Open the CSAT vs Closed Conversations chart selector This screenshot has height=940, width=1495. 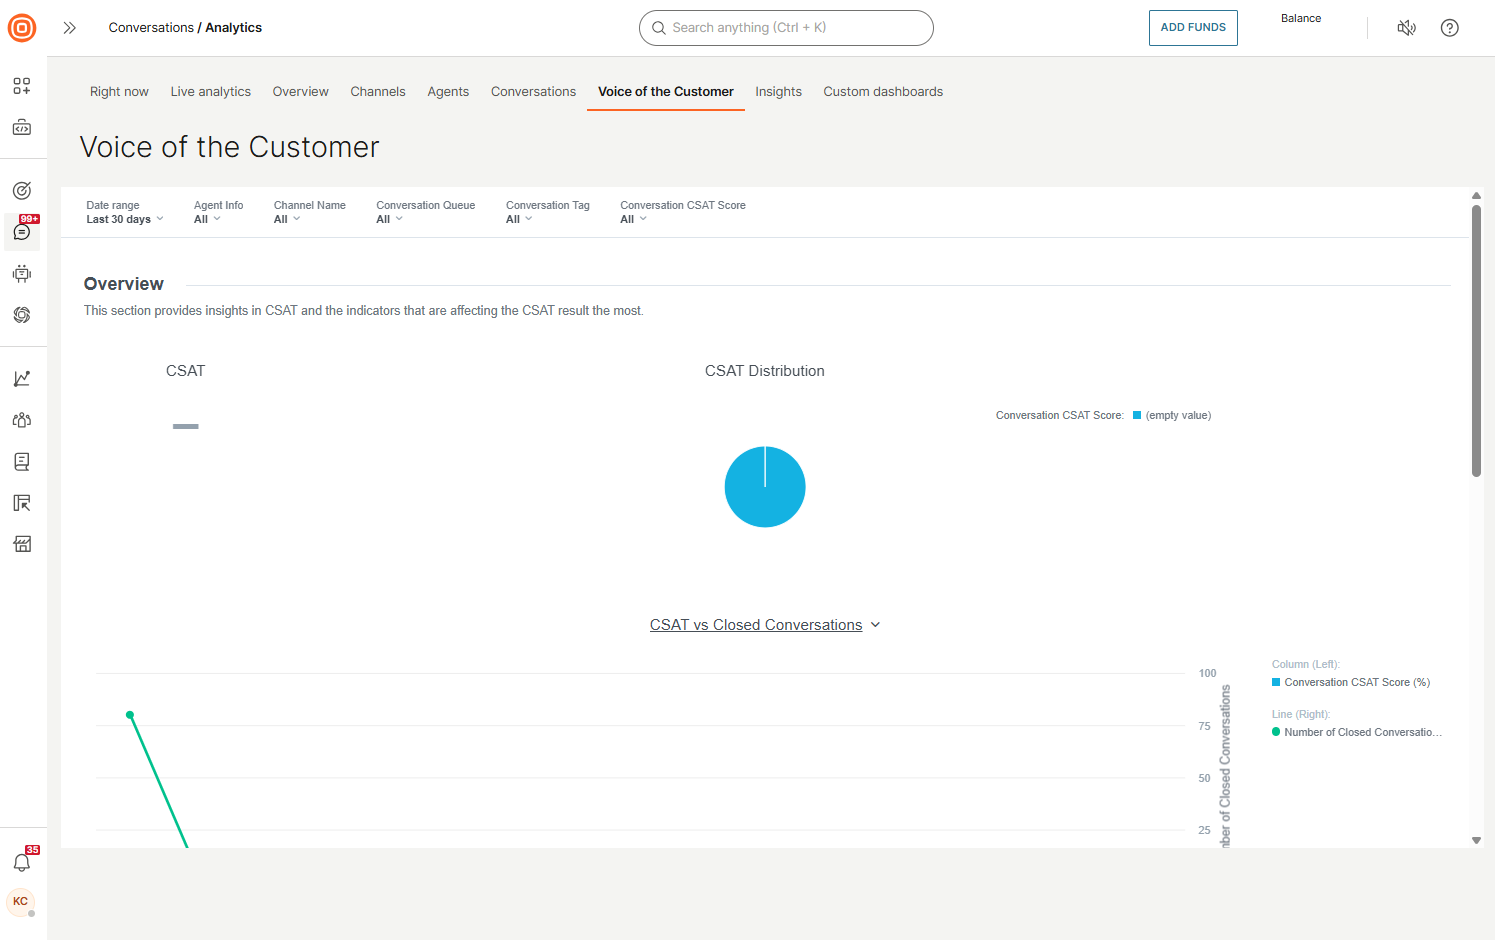point(765,624)
